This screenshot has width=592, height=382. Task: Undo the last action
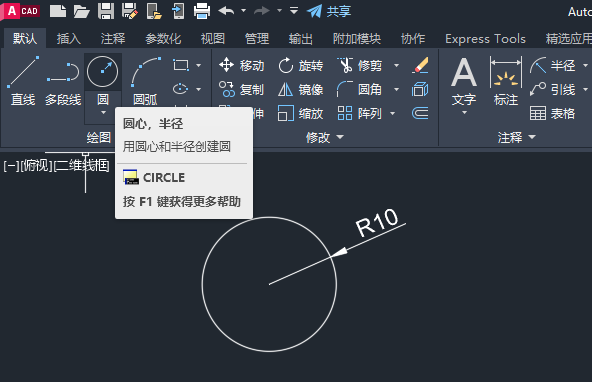[226, 11]
